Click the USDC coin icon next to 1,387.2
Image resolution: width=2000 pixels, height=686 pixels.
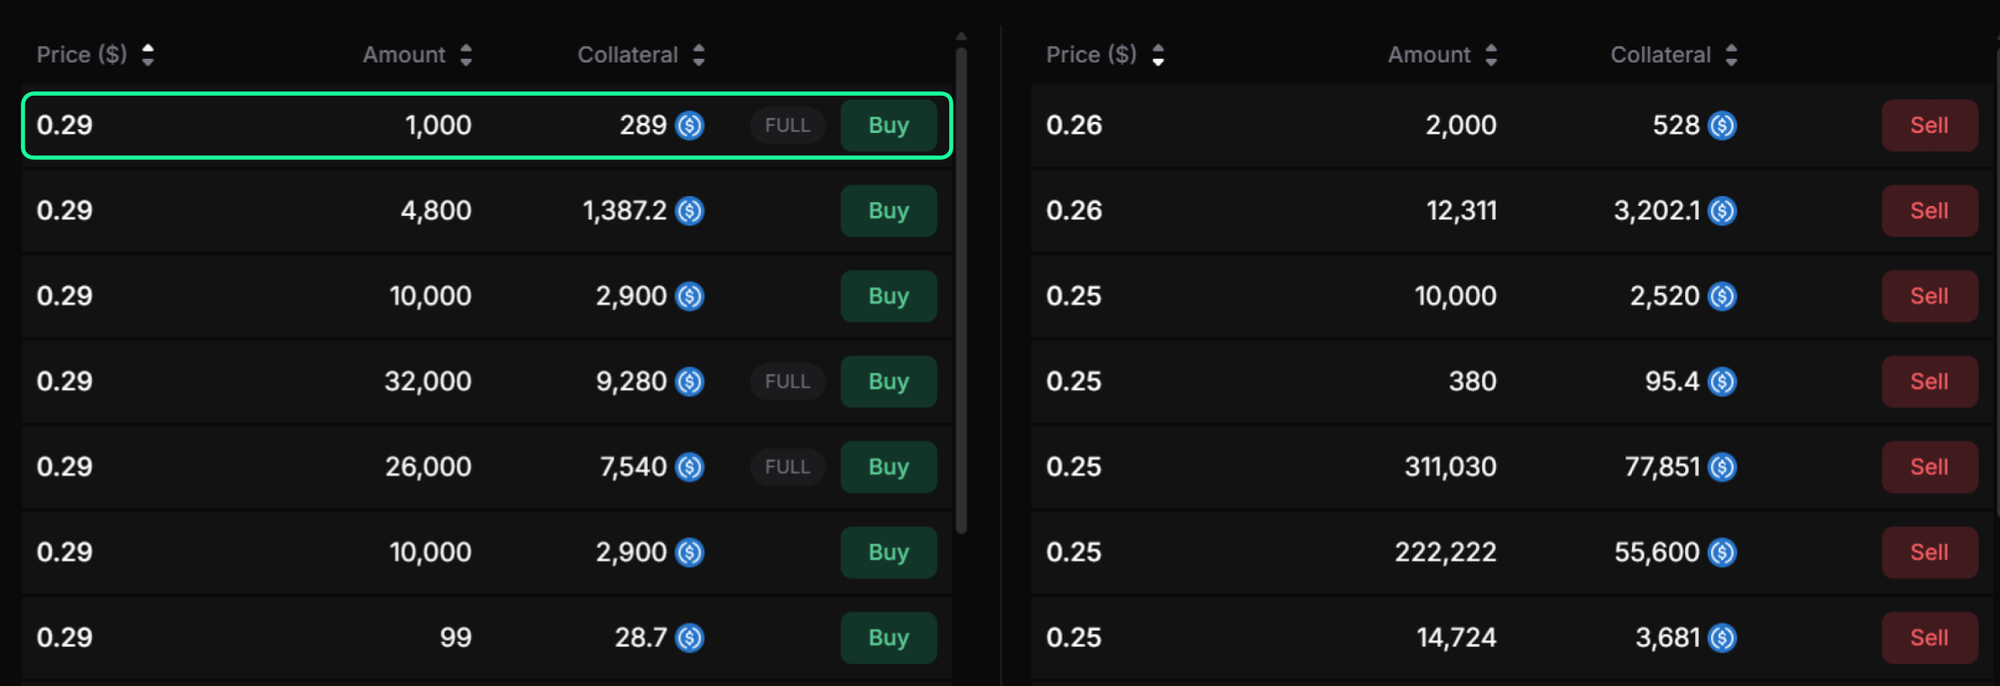pos(690,211)
